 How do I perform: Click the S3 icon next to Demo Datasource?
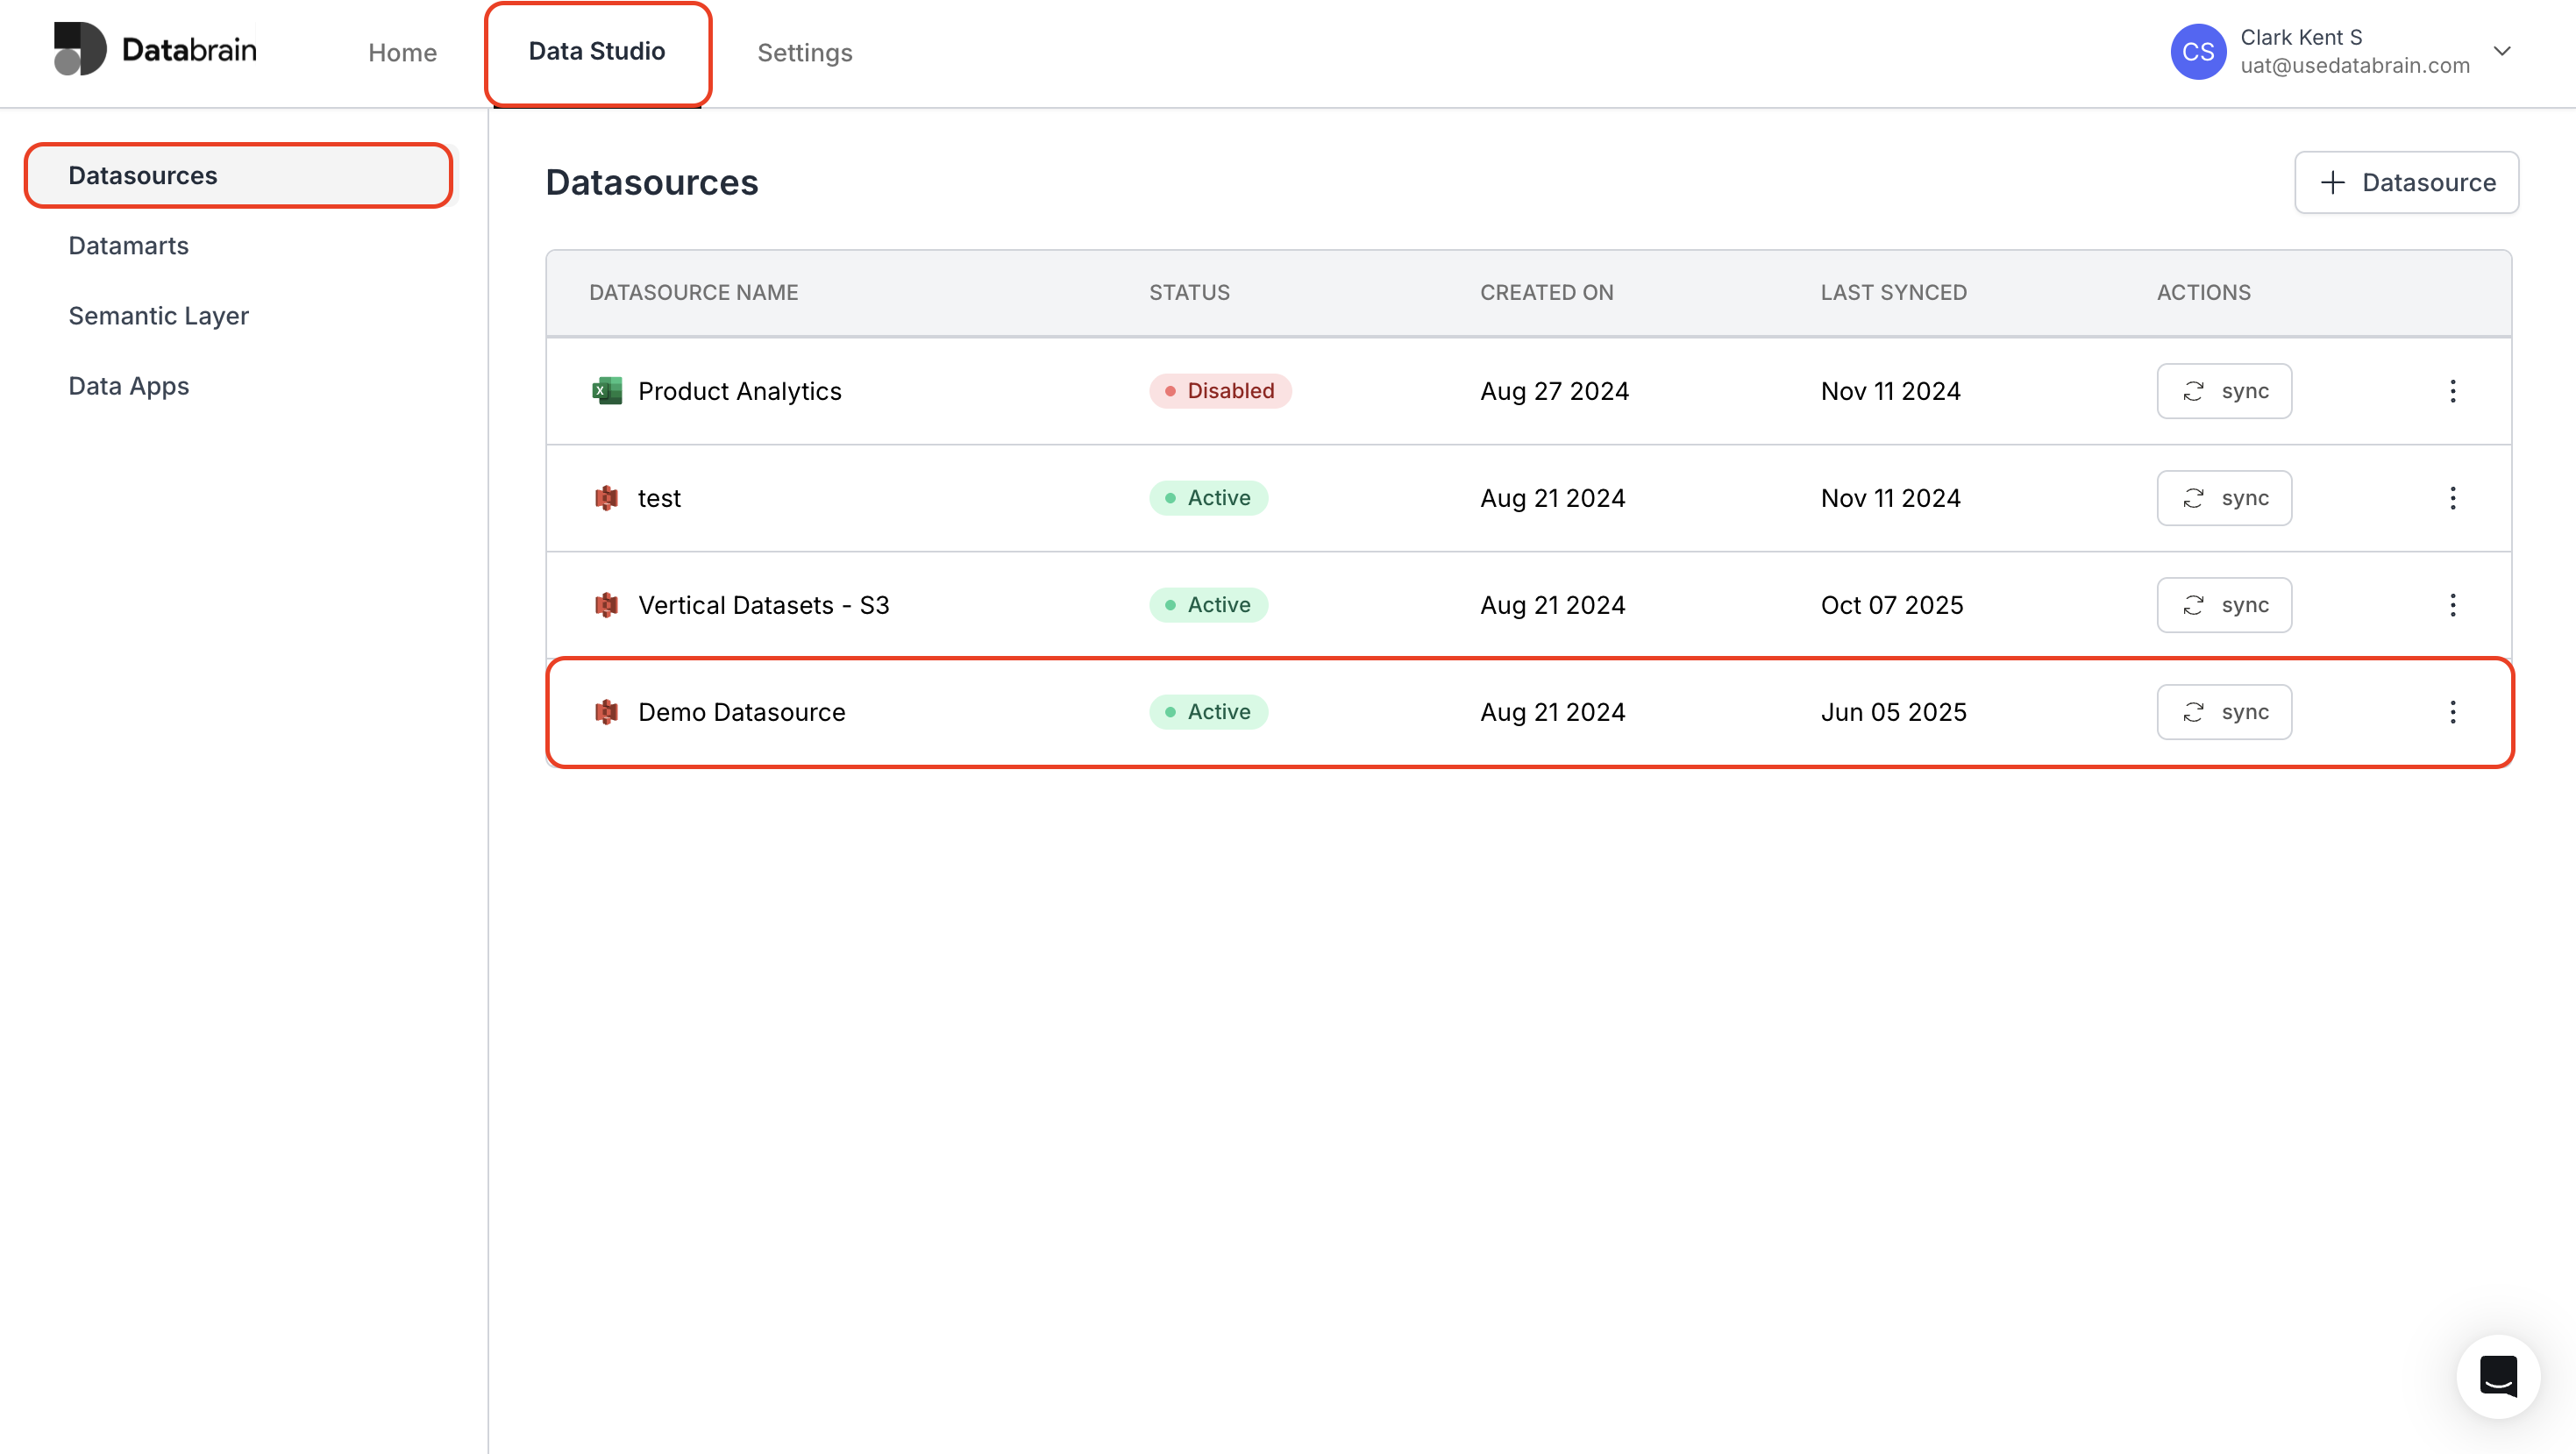point(606,712)
